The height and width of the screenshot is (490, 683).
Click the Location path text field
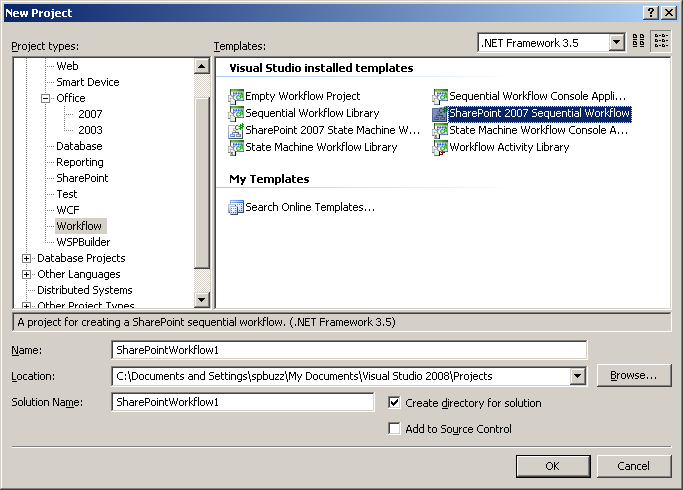[x=341, y=376]
